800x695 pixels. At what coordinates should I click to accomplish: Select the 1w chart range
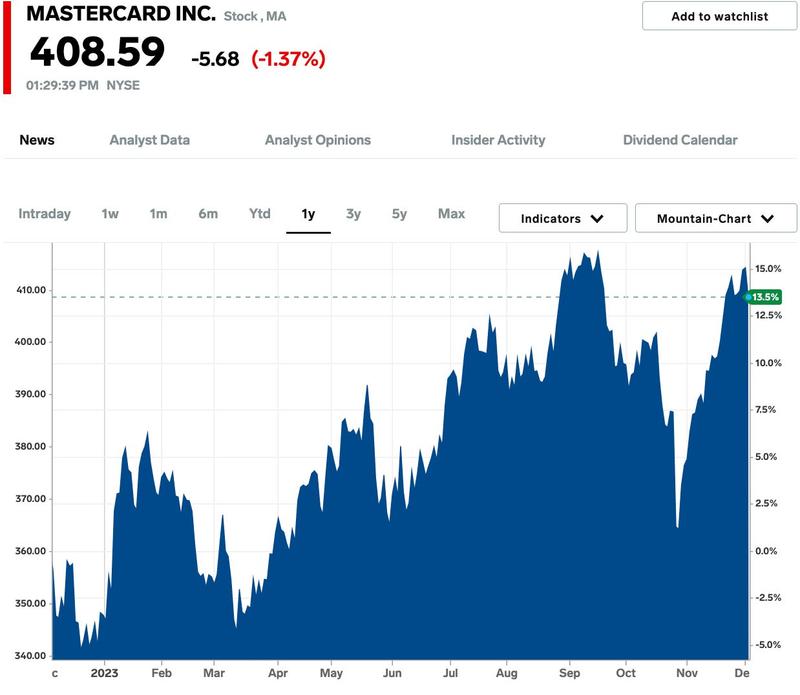pos(110,214)
